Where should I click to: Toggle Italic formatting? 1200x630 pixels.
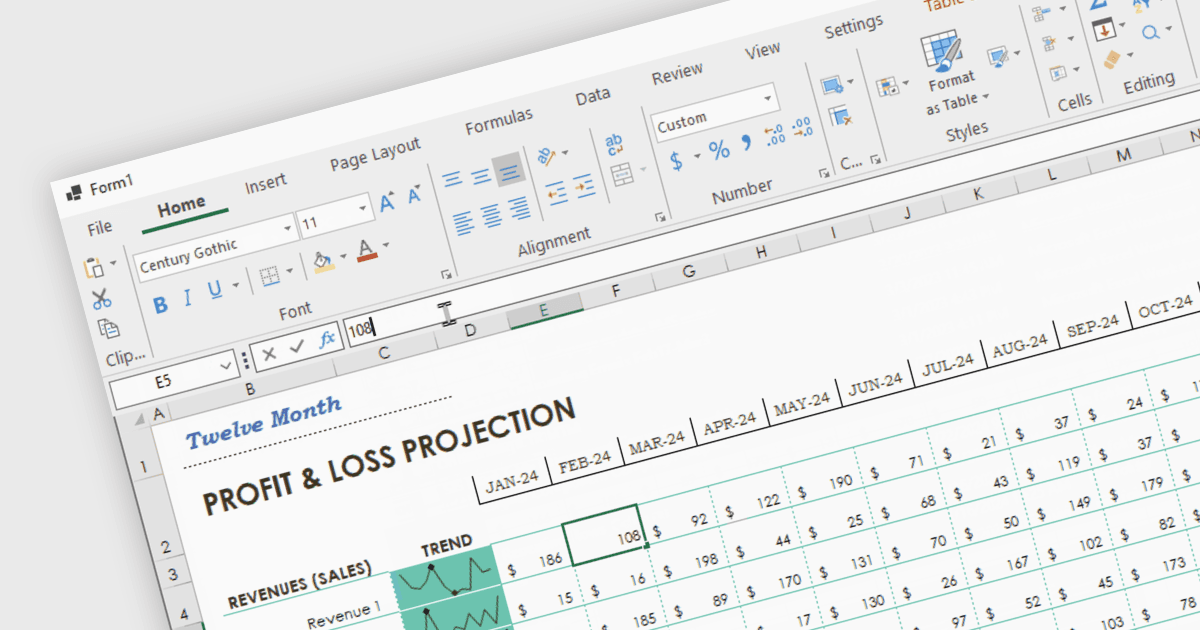(x=186, y=299)
